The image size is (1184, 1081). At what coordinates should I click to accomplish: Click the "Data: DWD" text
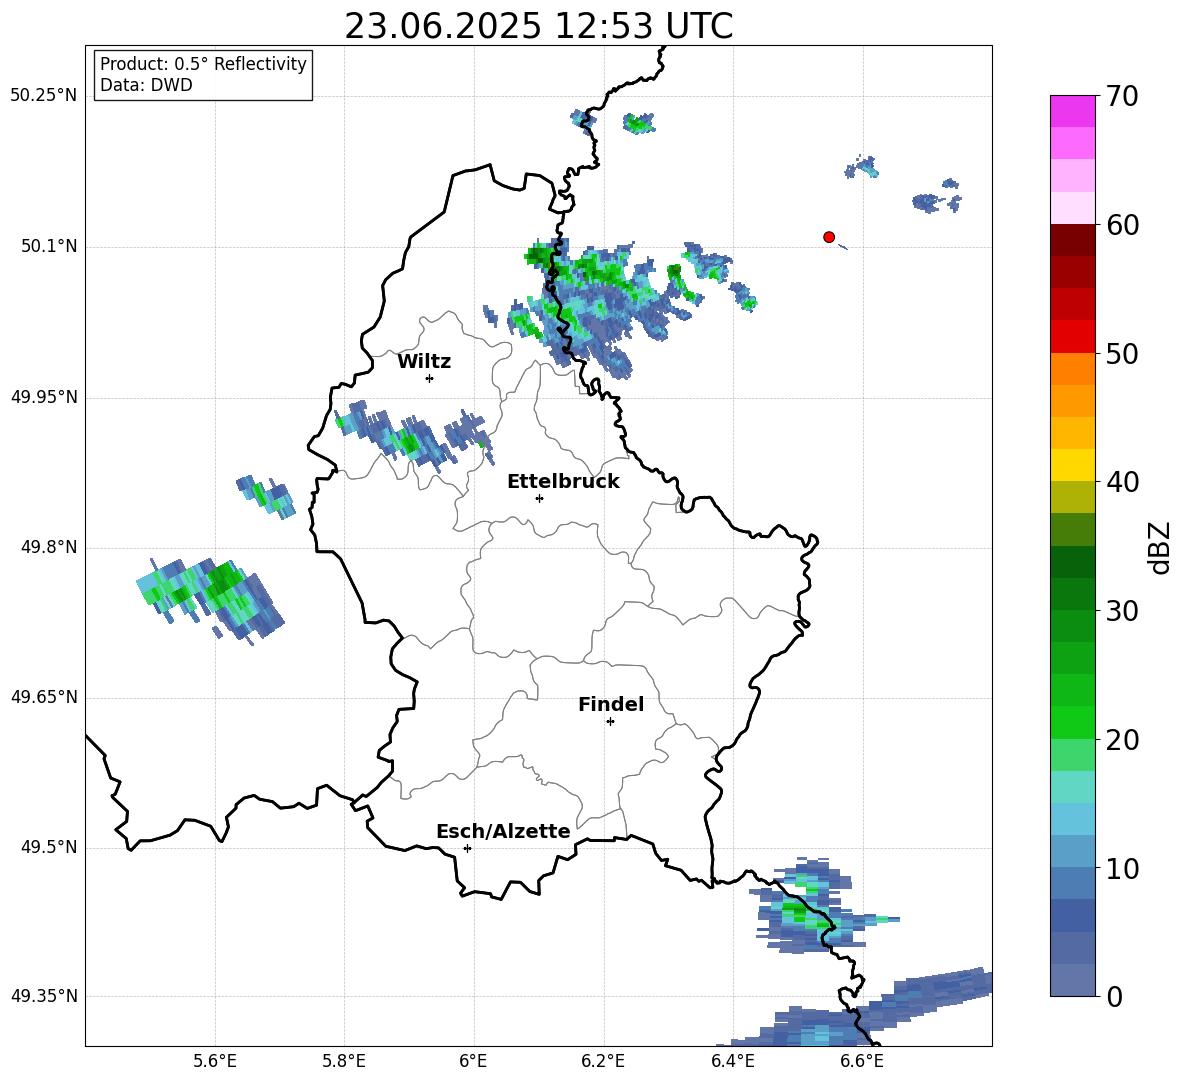(x=146, y=85)
